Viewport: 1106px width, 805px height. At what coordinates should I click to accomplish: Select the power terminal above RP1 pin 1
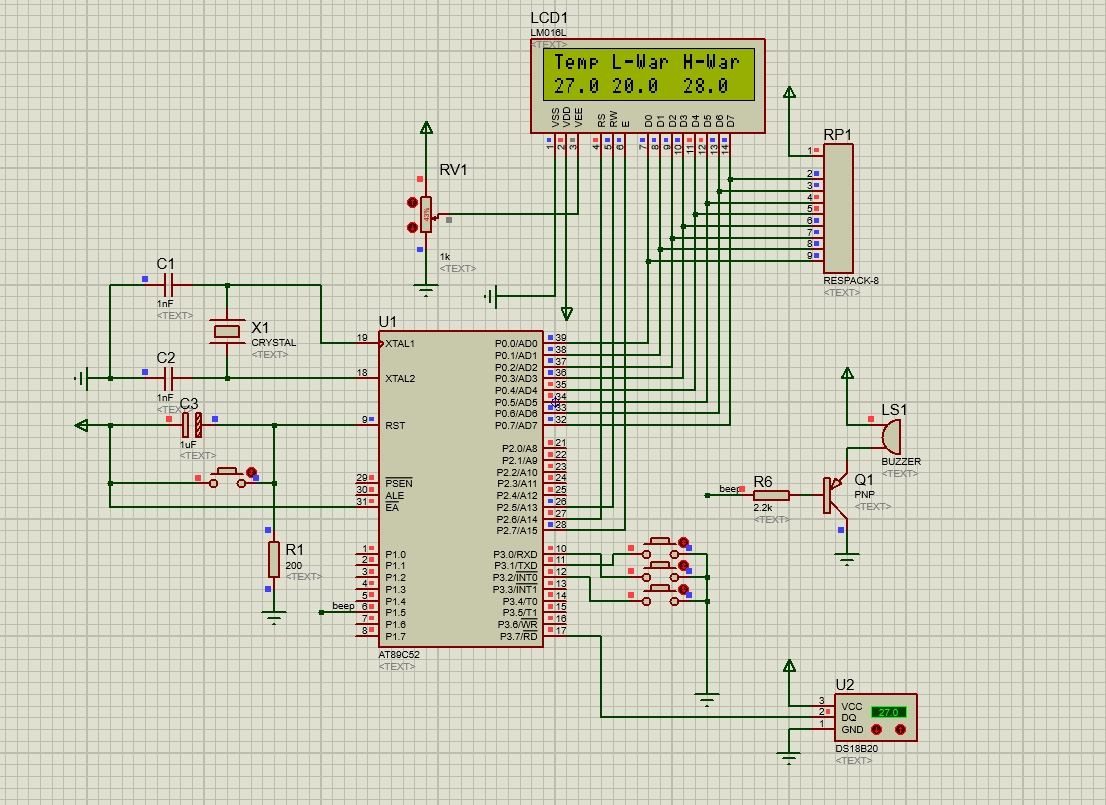[x=789, y=92]
